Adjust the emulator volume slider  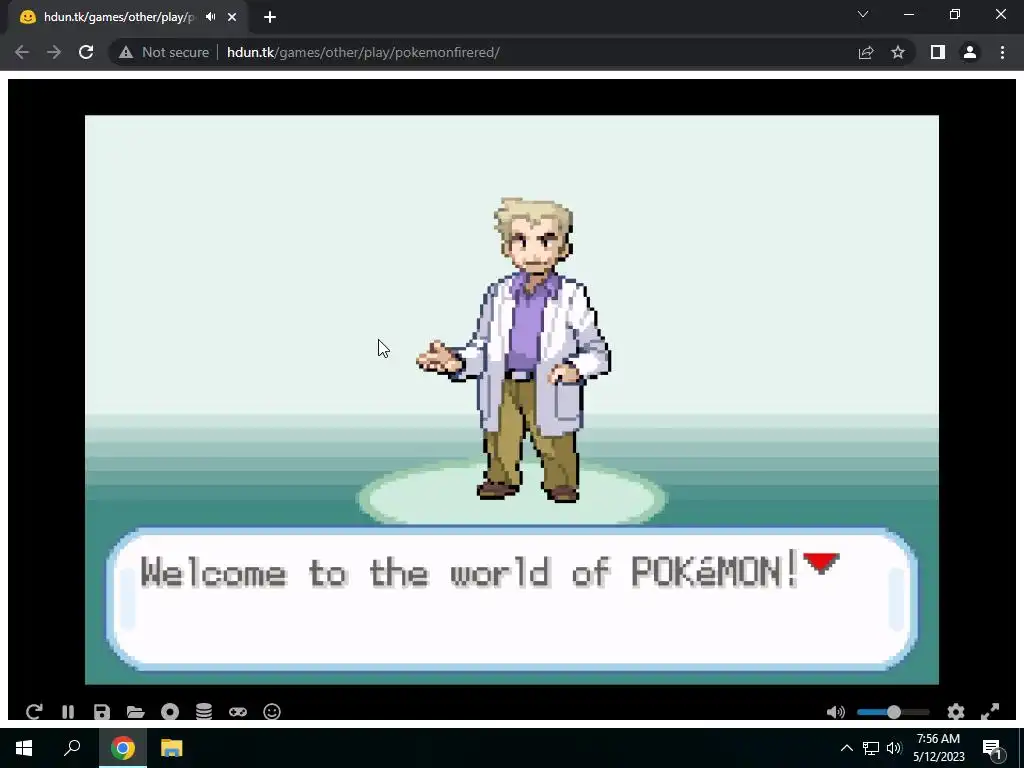[893, 712]
